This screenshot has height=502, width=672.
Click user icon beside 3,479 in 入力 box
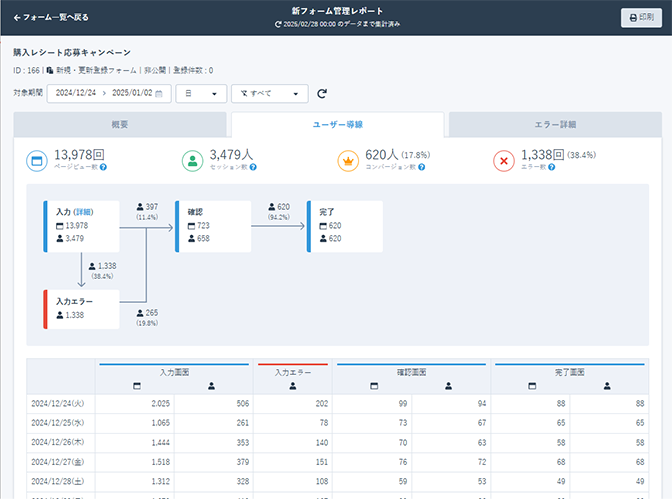point(60,238)
